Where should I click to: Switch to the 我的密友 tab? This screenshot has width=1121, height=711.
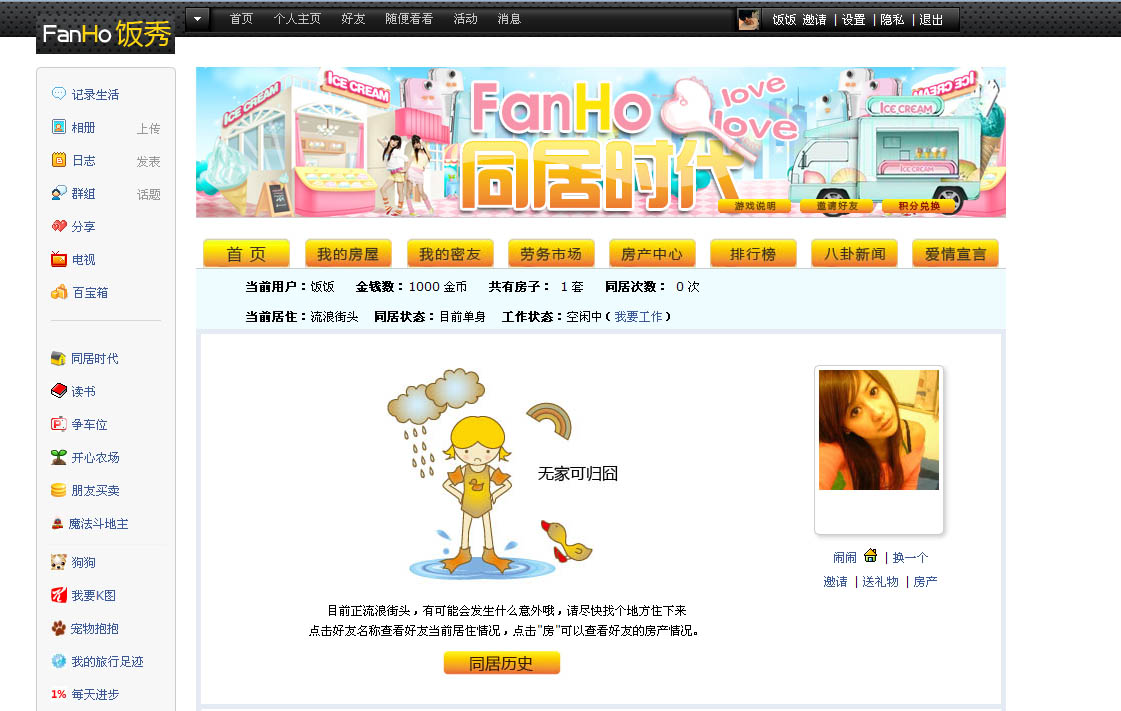pos(450,254)
